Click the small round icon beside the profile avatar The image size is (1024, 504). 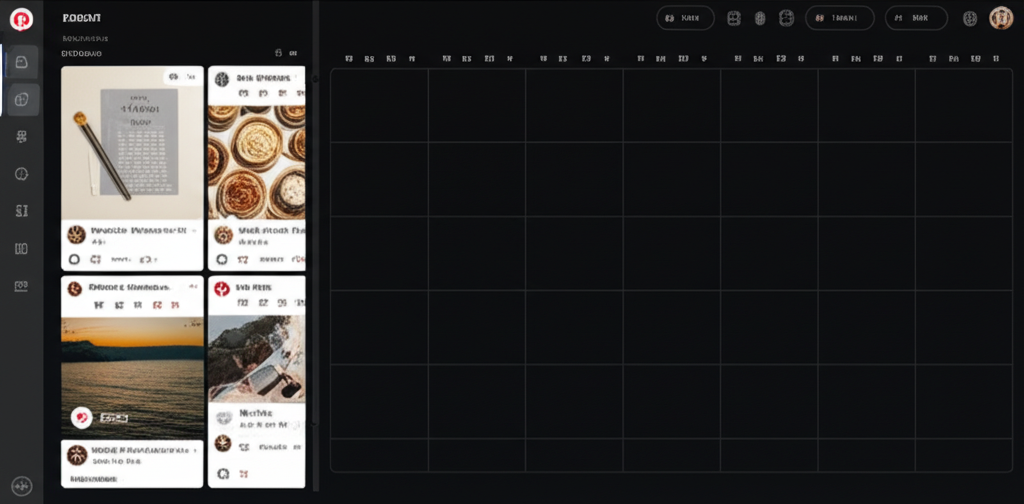(x=970, y=18)
